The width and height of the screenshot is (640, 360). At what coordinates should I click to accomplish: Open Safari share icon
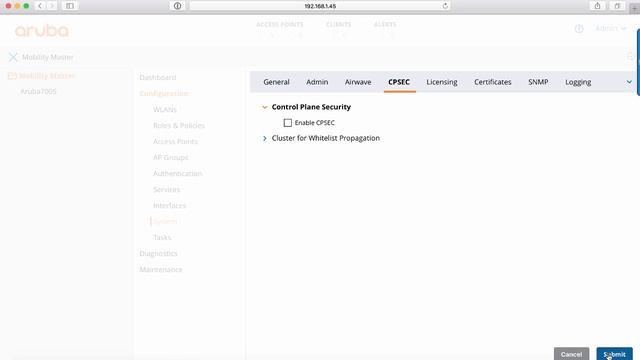[597, 6]
